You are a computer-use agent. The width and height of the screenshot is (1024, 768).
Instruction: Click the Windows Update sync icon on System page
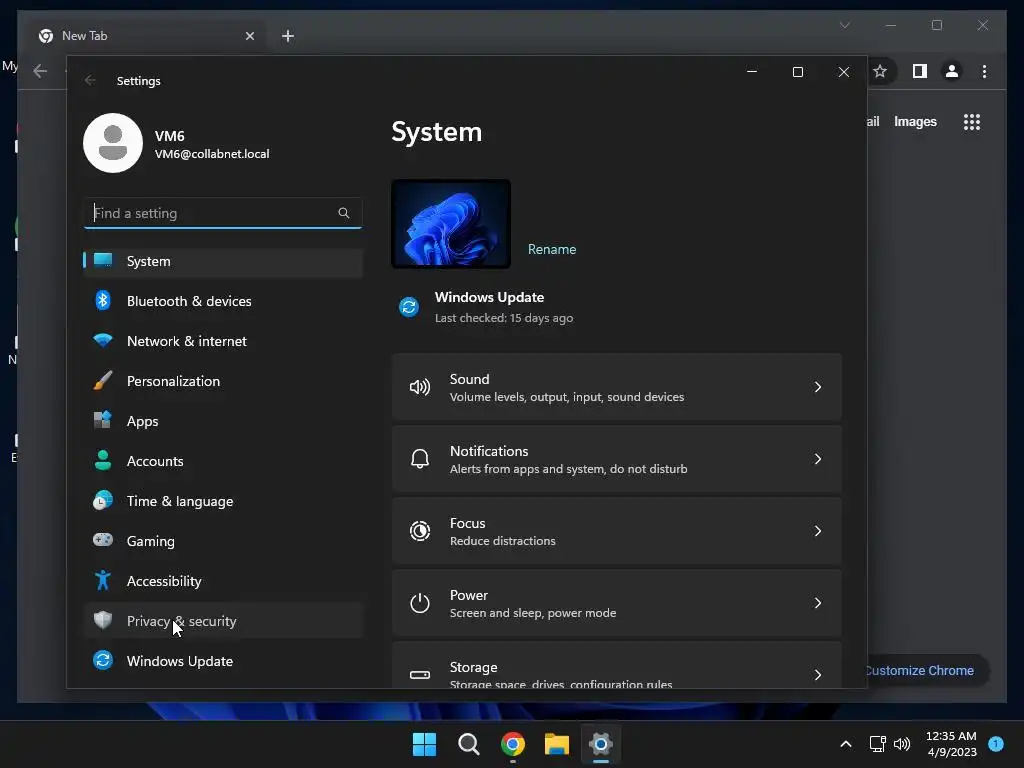(409, 306)
